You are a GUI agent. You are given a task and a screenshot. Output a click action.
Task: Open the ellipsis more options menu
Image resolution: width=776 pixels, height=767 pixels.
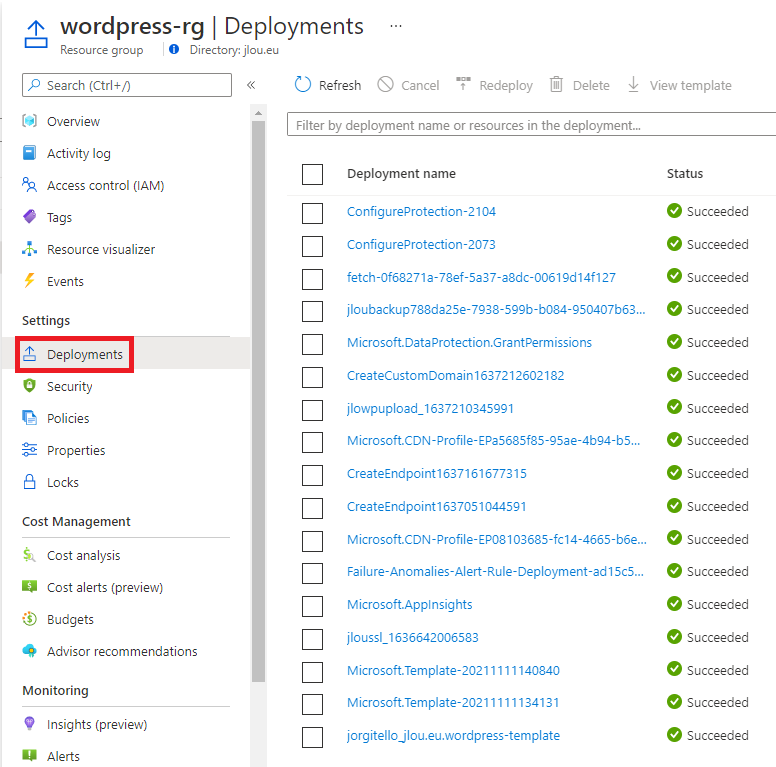point(396,26)
